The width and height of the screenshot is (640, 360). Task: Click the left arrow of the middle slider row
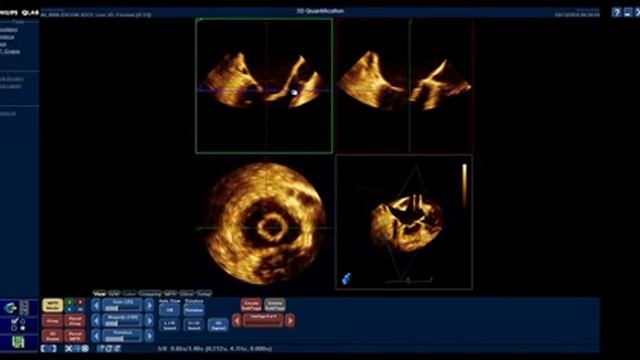click(96, 320)
